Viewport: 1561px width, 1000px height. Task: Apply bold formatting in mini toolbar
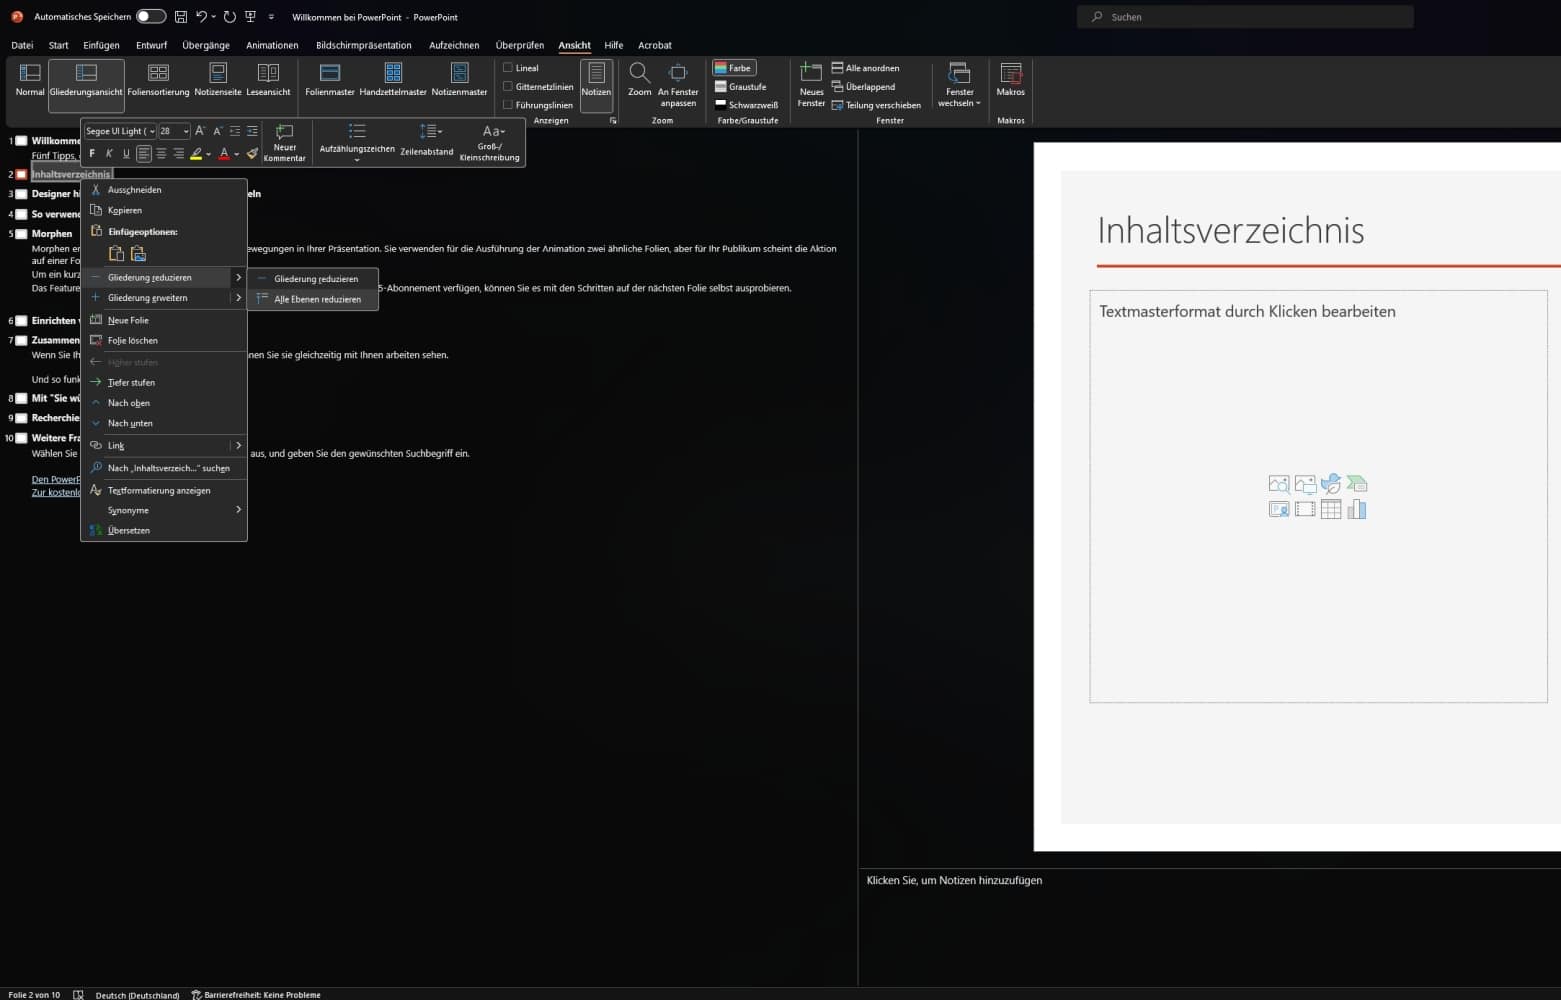(92, 154)
